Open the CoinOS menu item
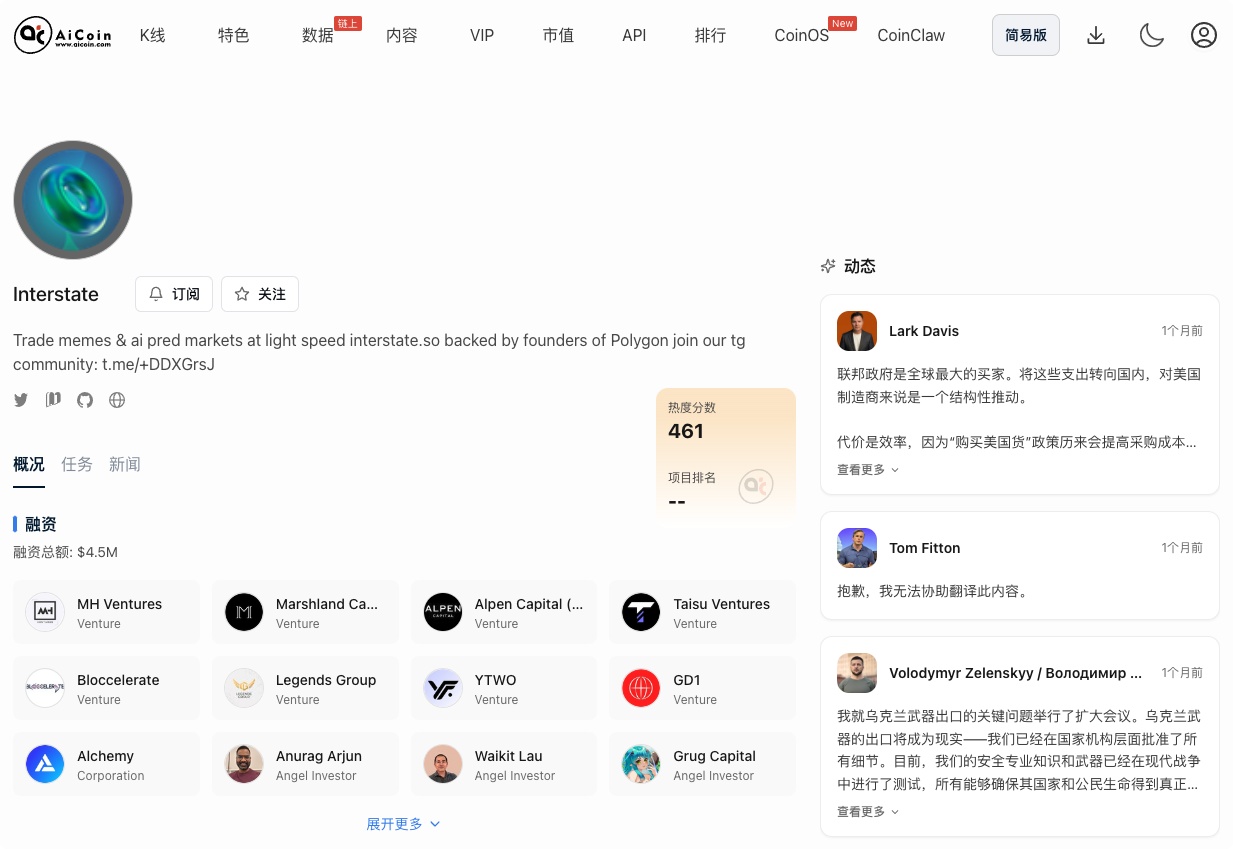1233x849 pixels. (802, 35)
